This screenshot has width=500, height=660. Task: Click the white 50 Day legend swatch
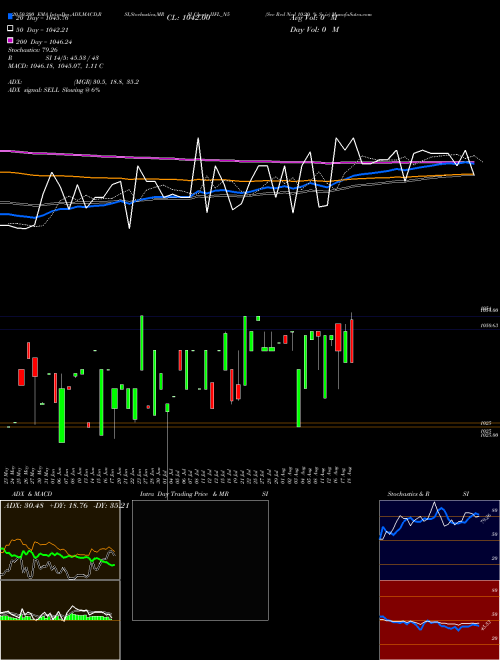click(x=11, y=28)
